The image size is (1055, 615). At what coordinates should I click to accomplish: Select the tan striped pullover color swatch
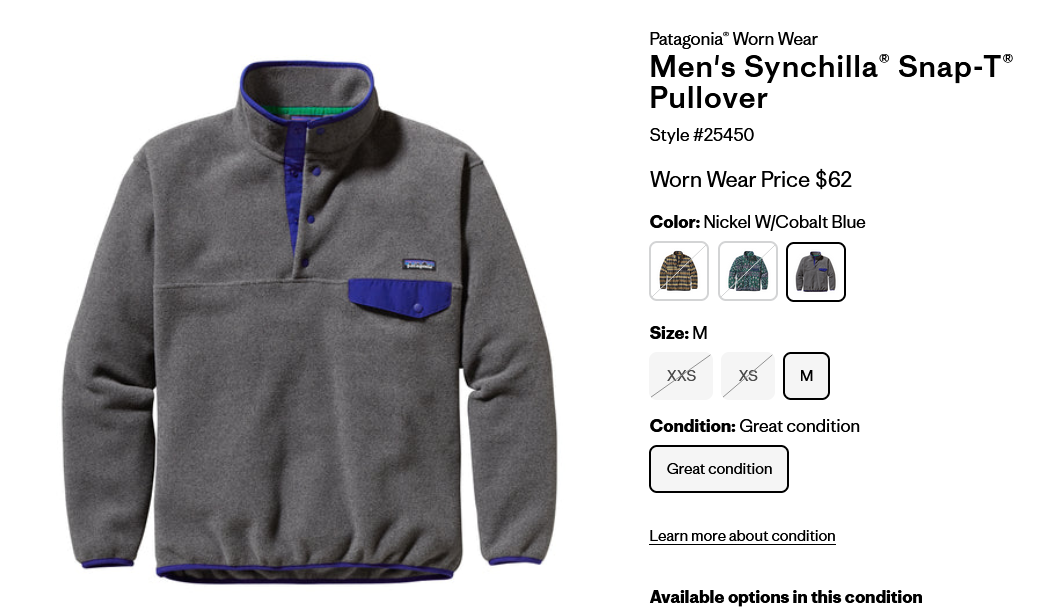pos(679,271)
